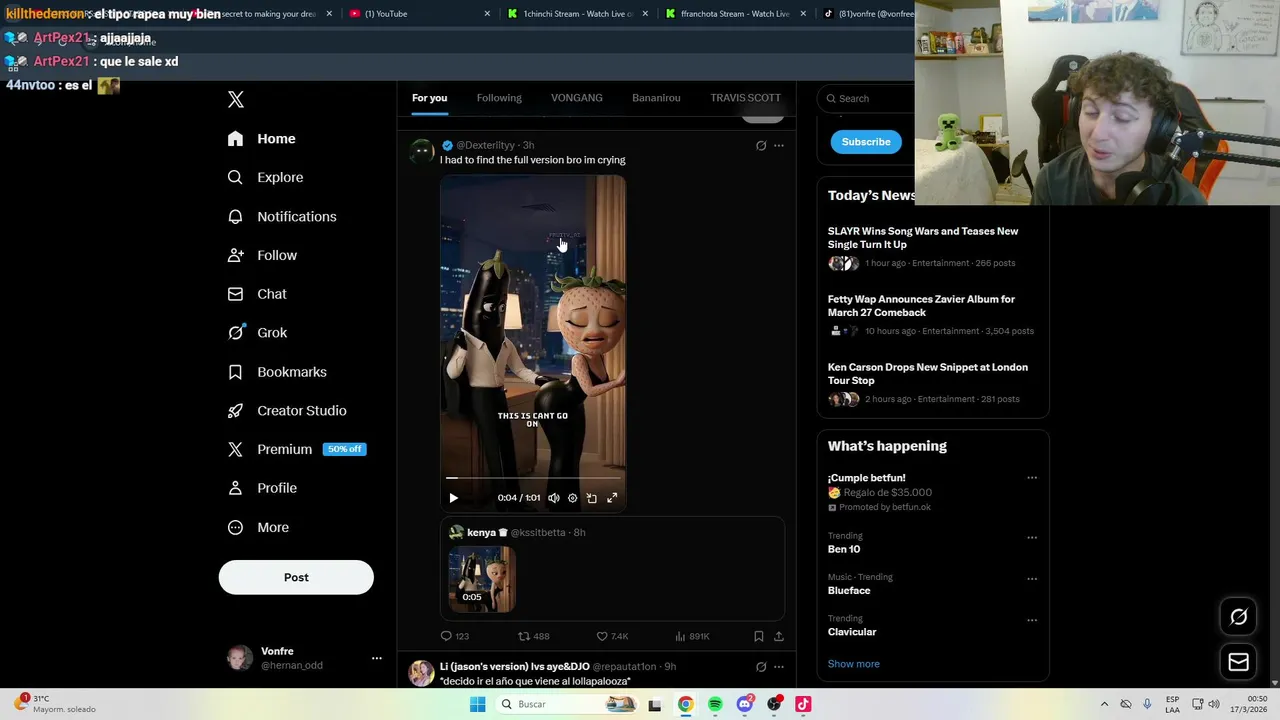Image resolution: width=1280 pixels, height=720 pixels.
Task: Like the post with 7.4K likes
Action: [612, 636]
